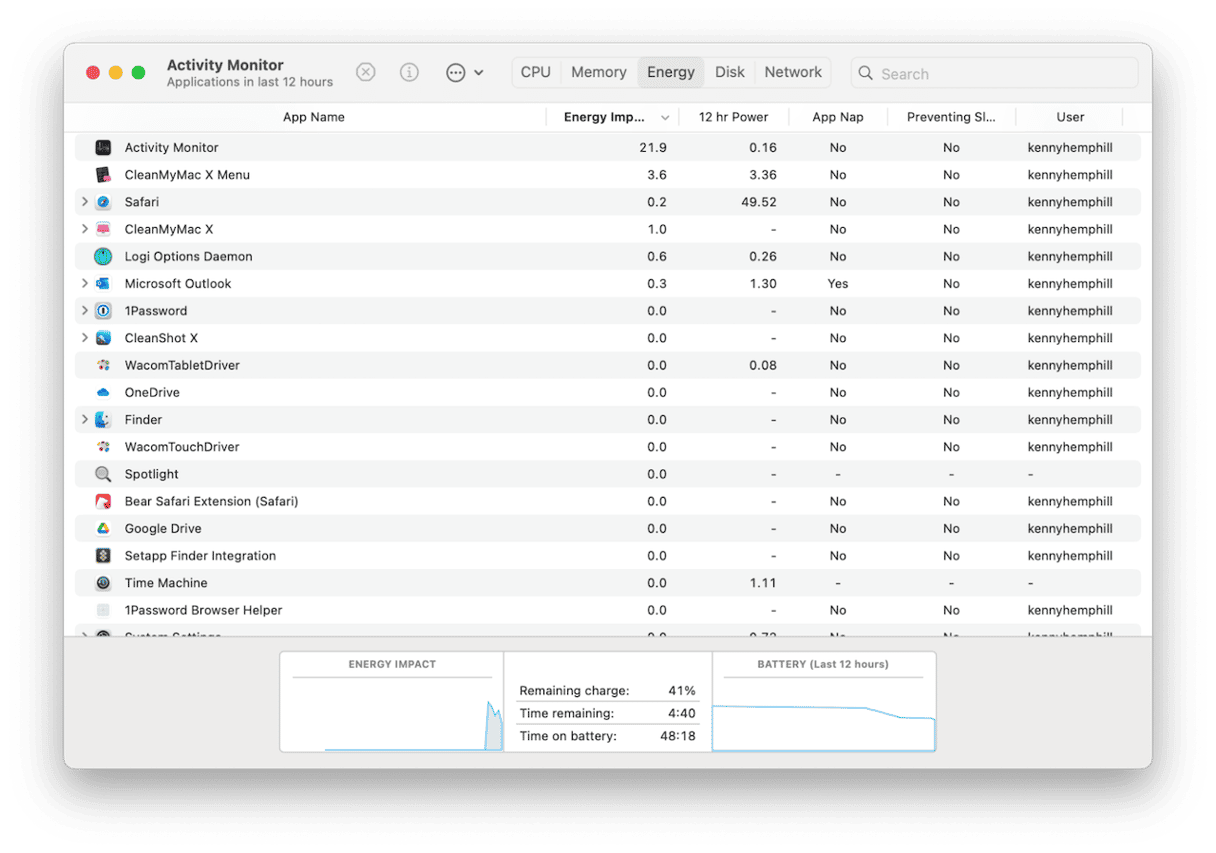1216x853 pixels.
Task: Open the Network tab
Action: [793, 72]
